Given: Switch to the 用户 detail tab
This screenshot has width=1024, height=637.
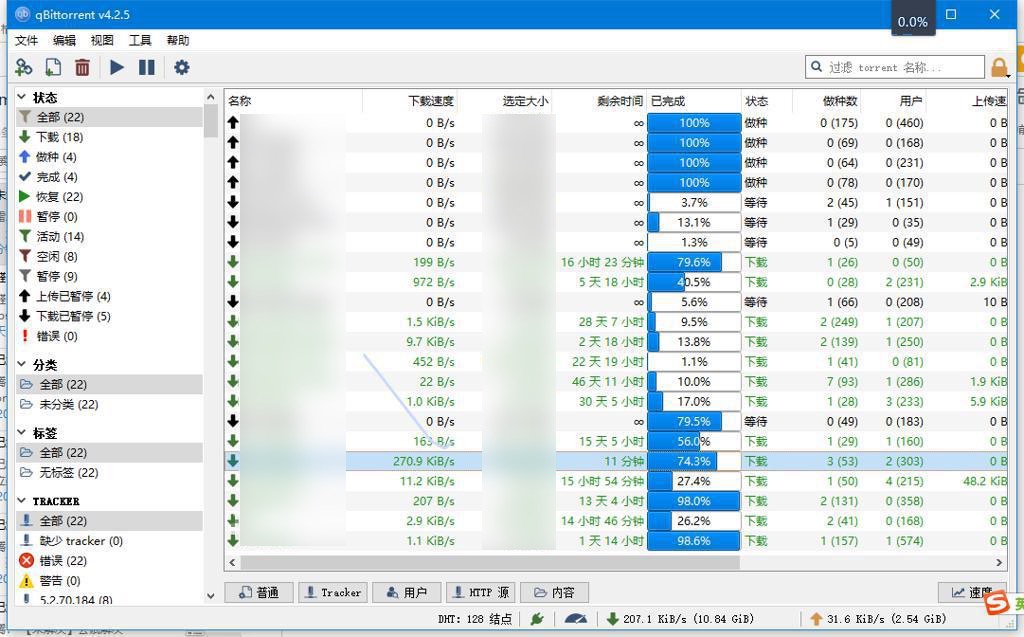Looking at the screenshot, I should point(407,593).
